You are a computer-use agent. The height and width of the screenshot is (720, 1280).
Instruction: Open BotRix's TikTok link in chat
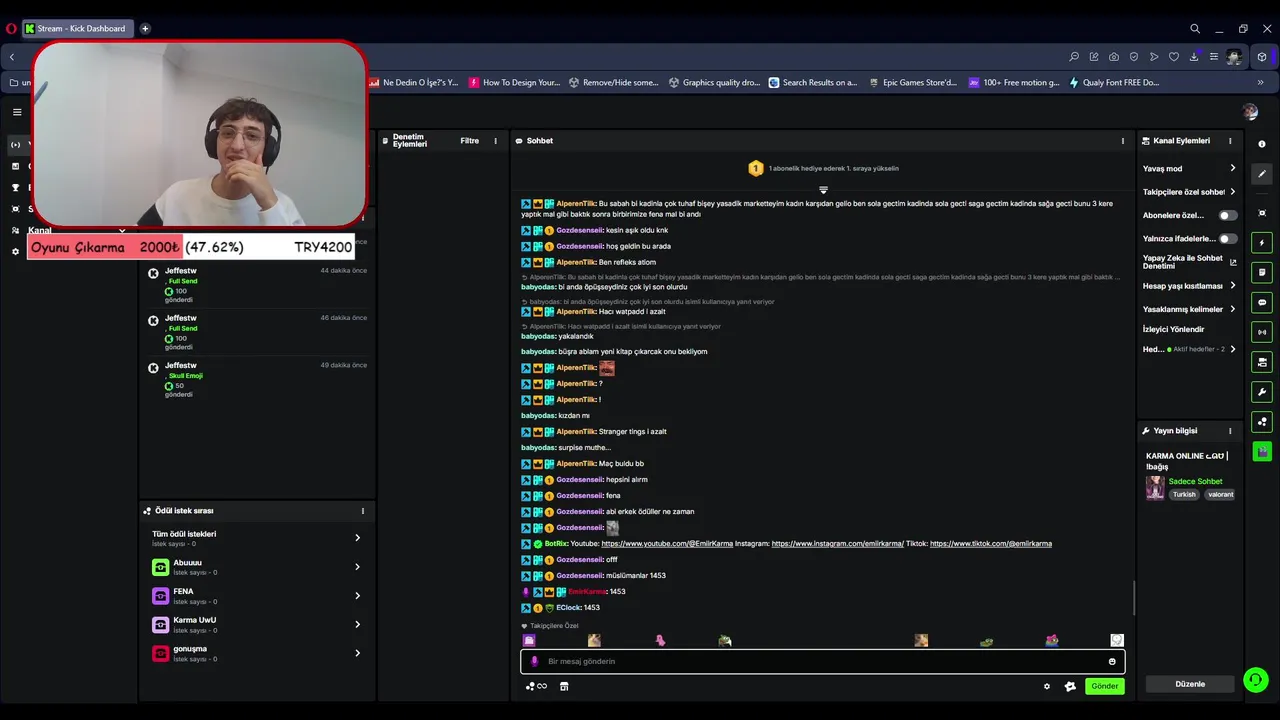click(991, 544)
